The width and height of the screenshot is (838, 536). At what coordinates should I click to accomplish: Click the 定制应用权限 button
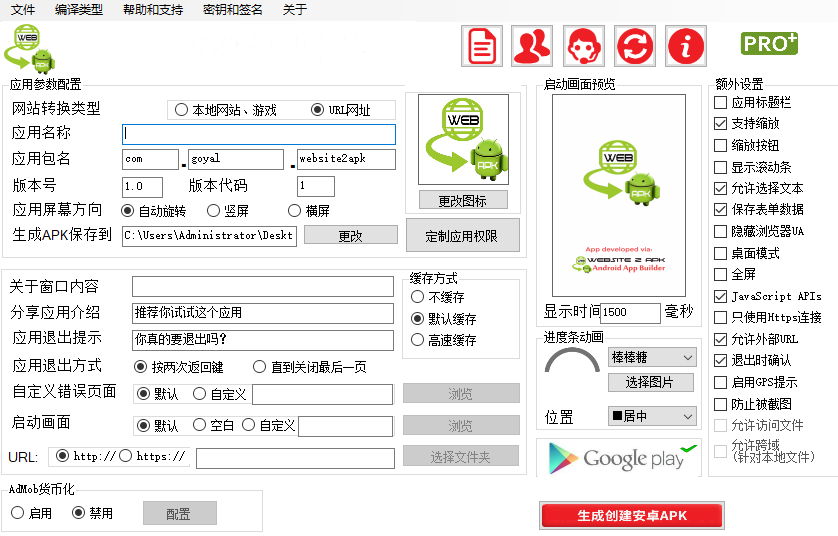click(463, 235)
